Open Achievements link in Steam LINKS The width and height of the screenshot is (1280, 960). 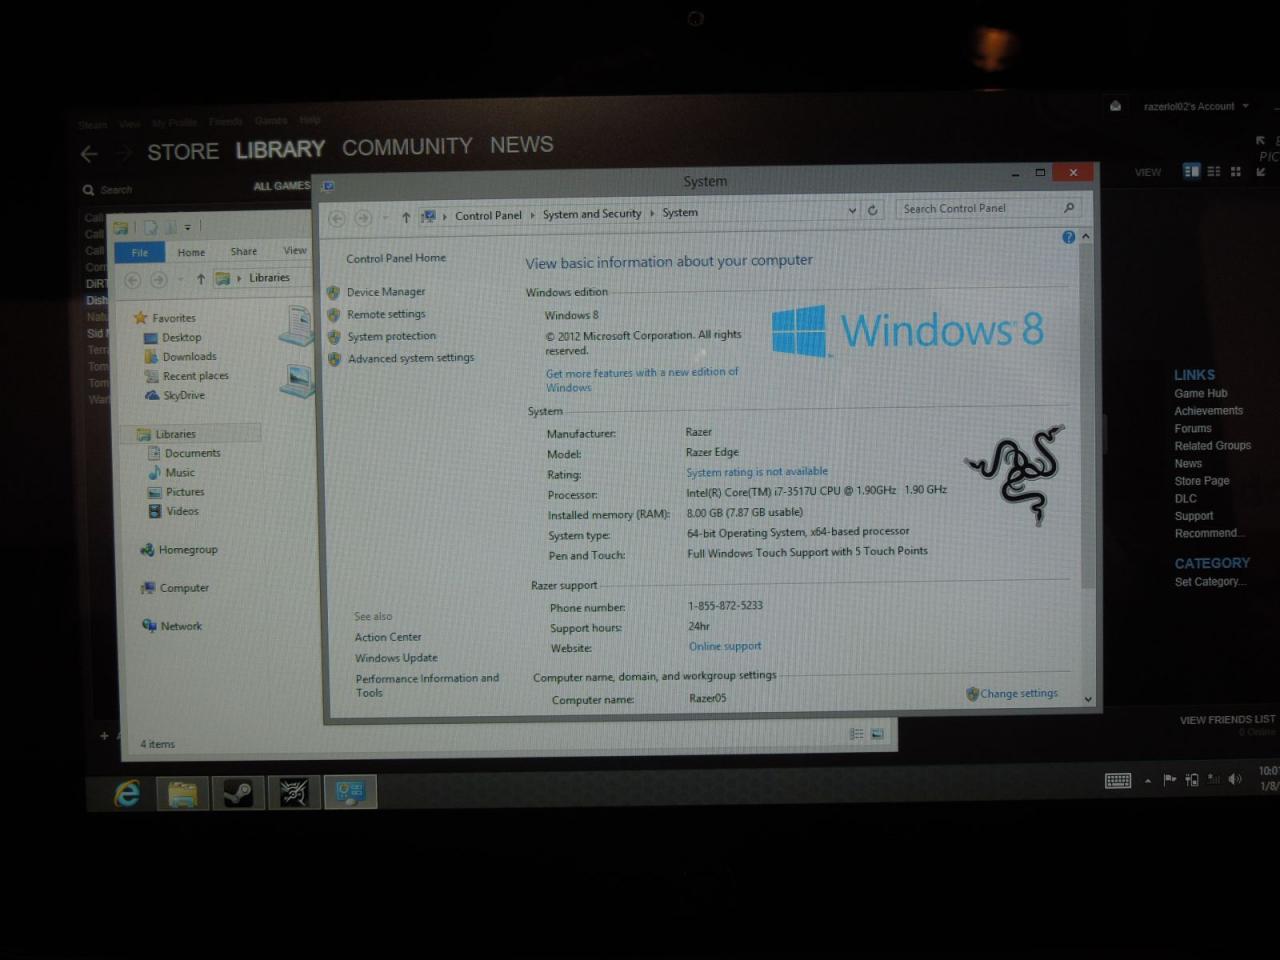(1209, 411)
